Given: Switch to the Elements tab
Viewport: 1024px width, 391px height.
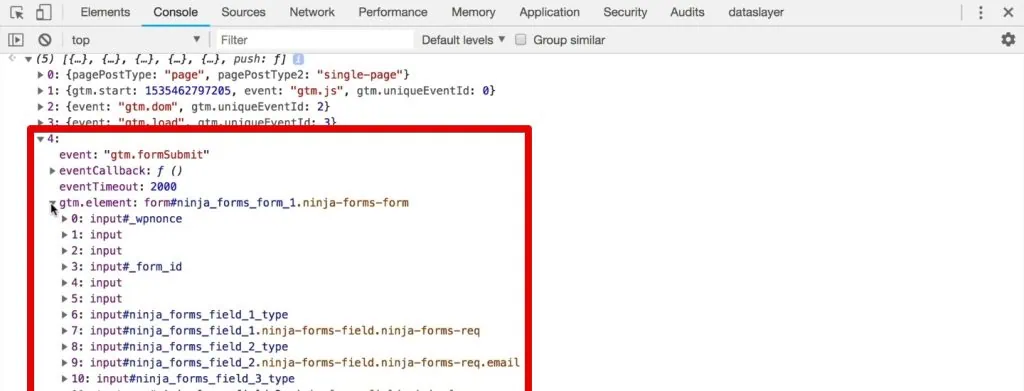Looking at the screenshot, I should point(105,12).
